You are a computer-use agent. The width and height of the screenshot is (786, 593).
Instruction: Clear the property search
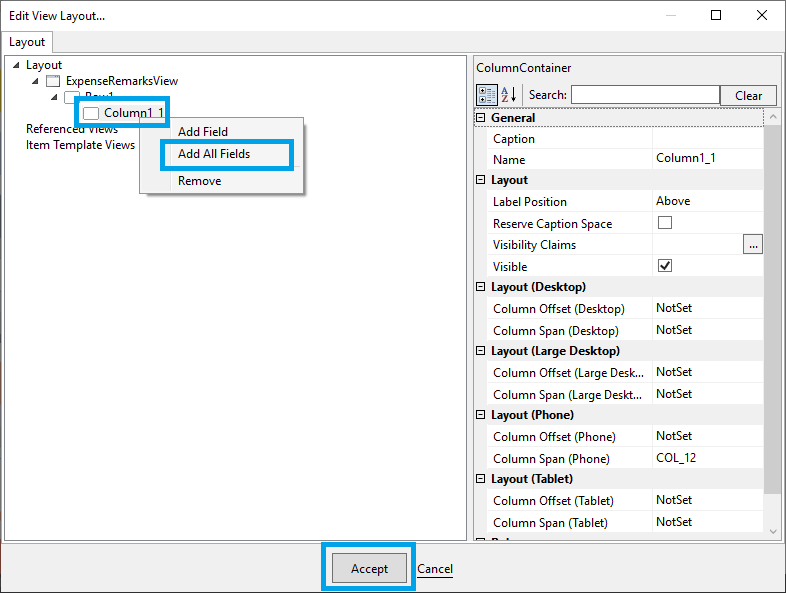coord(748,95)
